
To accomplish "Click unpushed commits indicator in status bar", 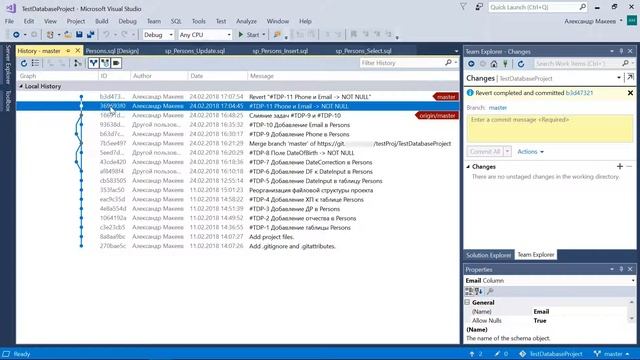I will click(x=476, y=354).
